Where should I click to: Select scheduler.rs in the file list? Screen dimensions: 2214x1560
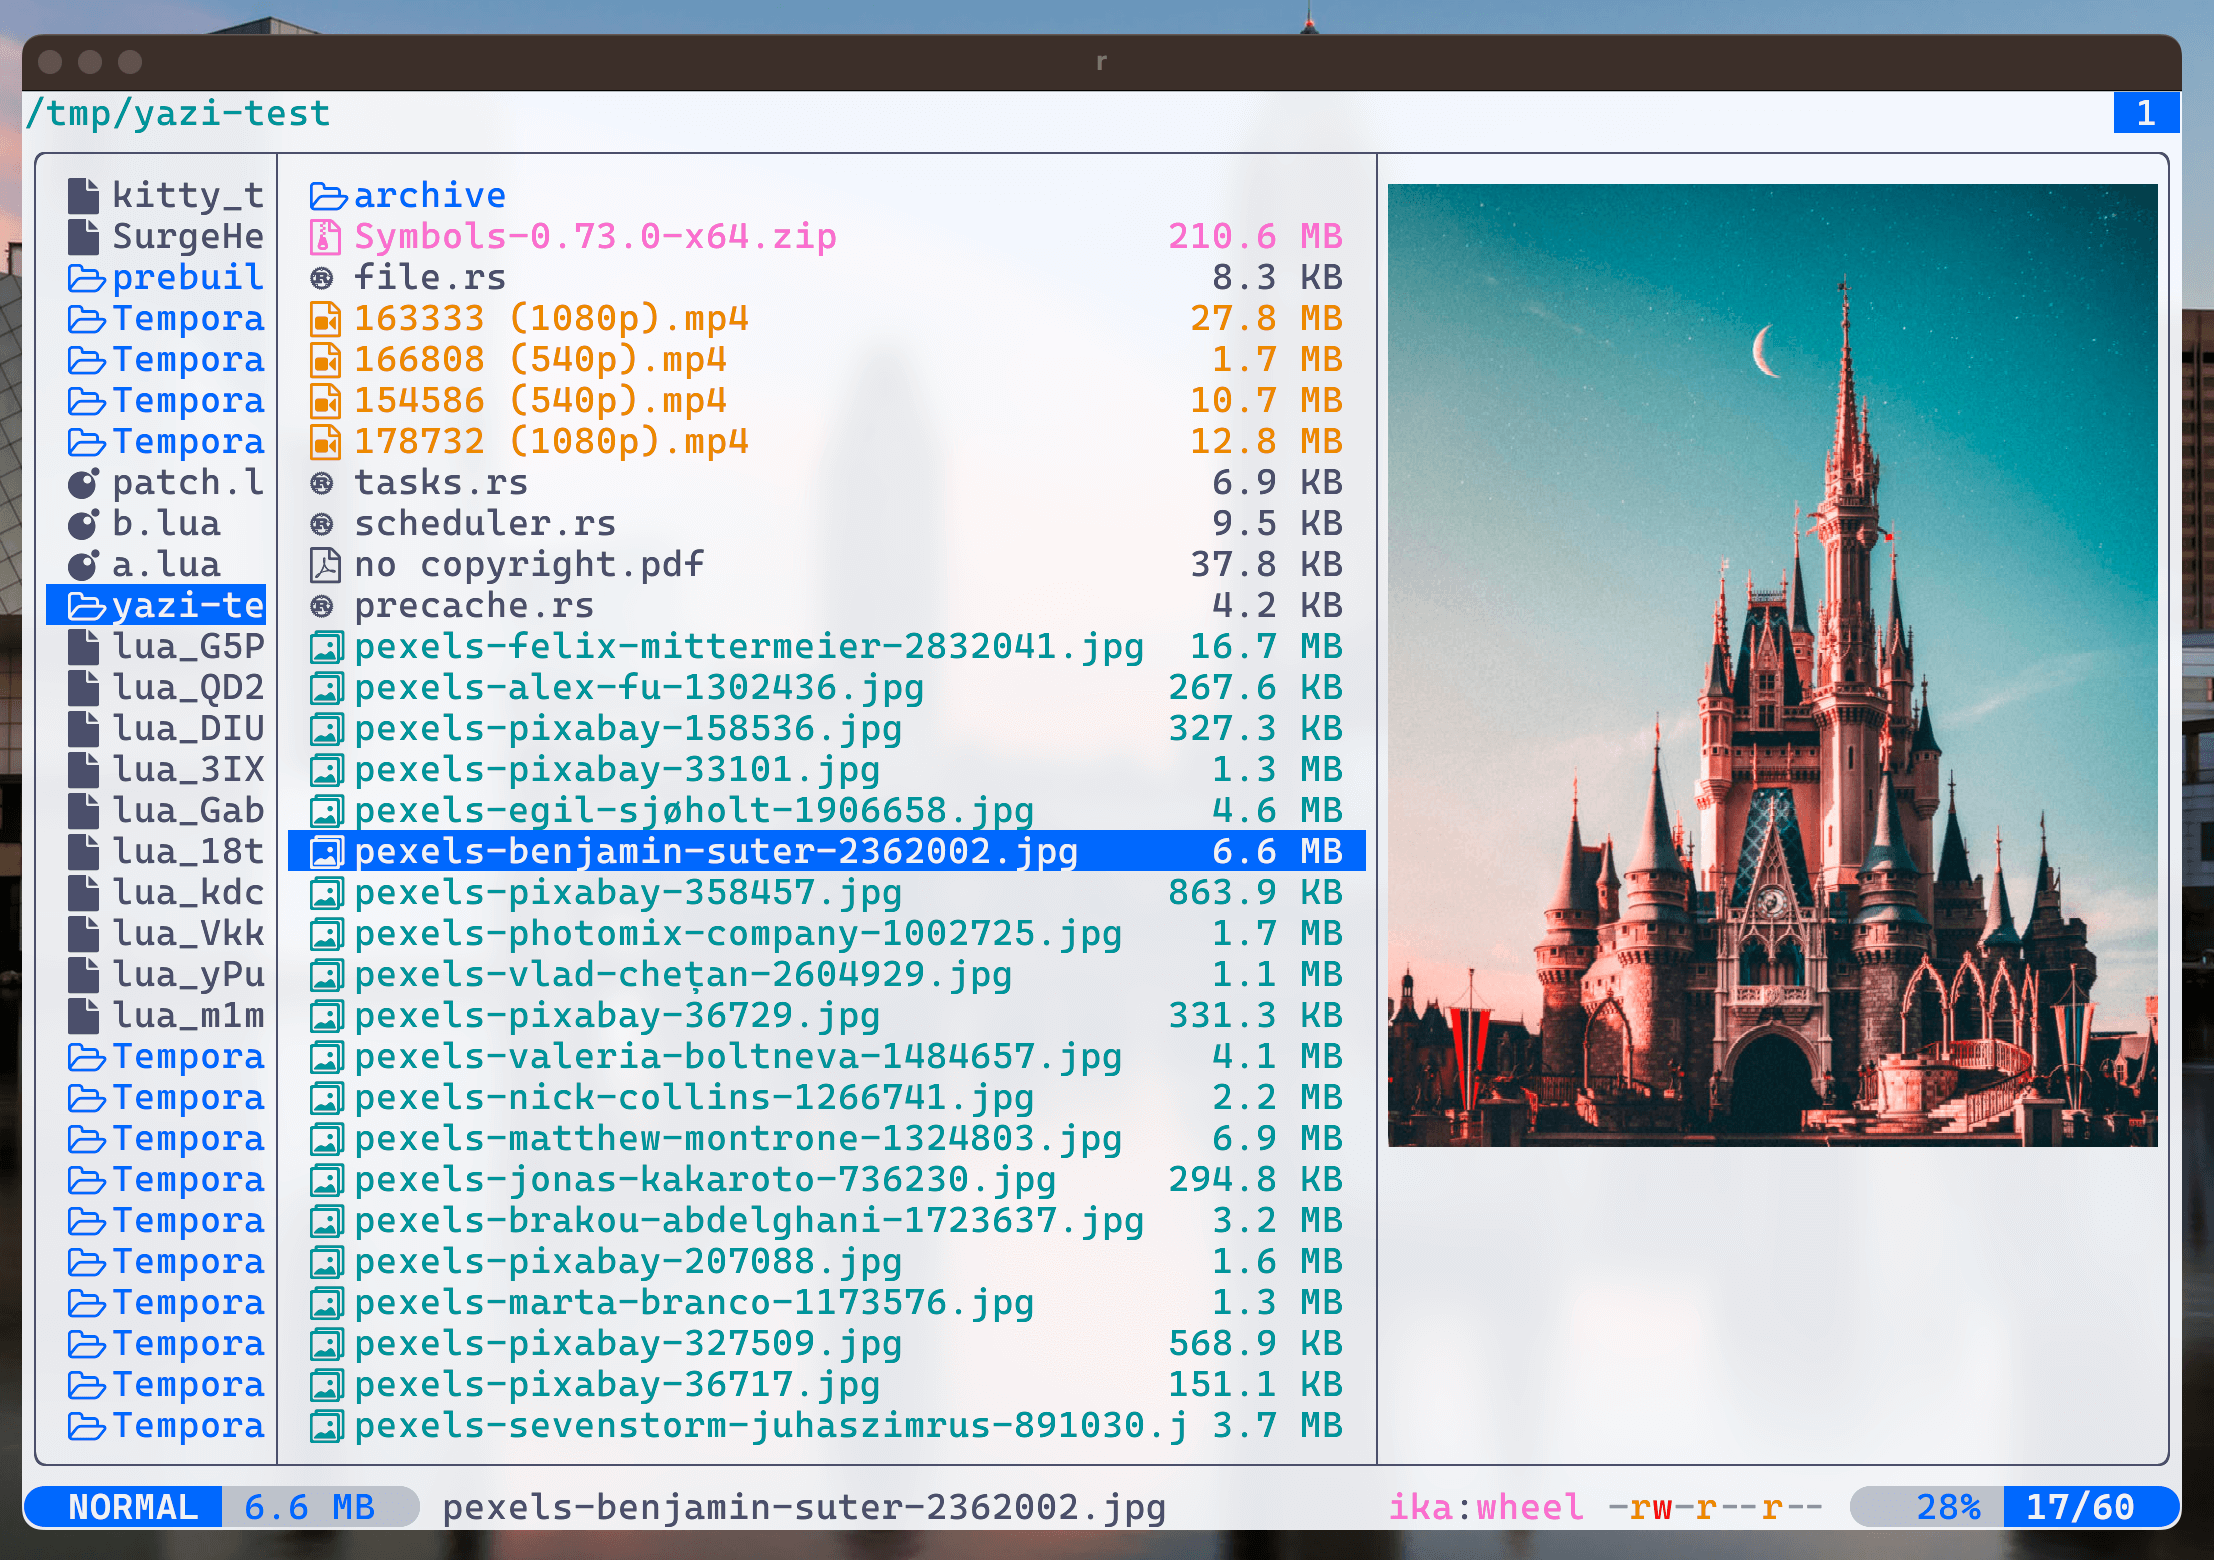(x=485, y=524)
